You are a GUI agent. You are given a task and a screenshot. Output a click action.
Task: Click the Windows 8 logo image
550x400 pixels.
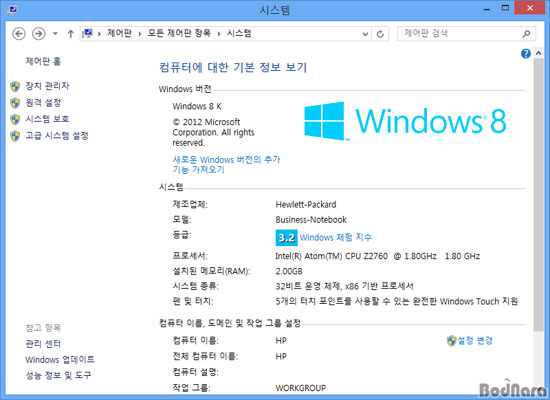(405, 121)
